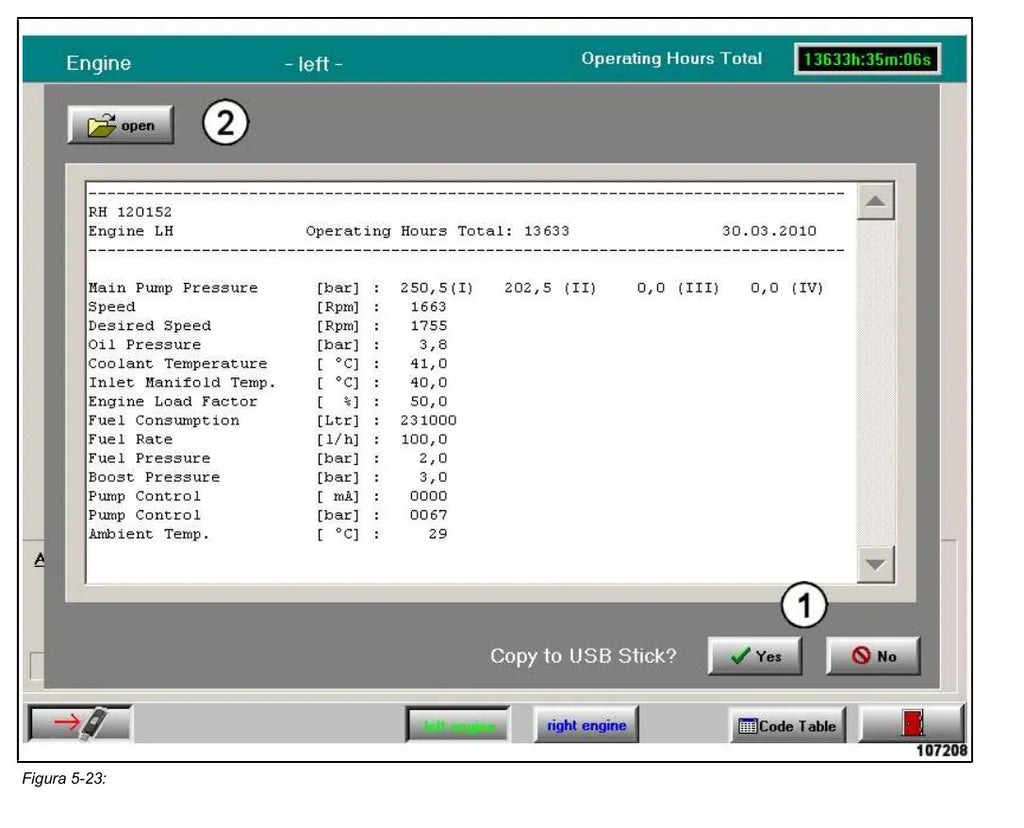Select the Desired Speed value 1755
1024x828 pixels.
[428, 326]
